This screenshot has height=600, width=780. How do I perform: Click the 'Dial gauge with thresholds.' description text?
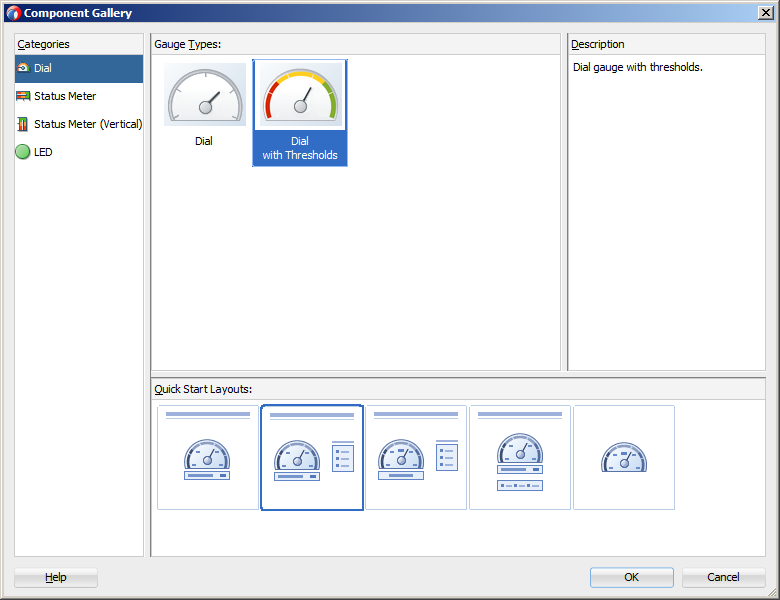pos(638,67)
